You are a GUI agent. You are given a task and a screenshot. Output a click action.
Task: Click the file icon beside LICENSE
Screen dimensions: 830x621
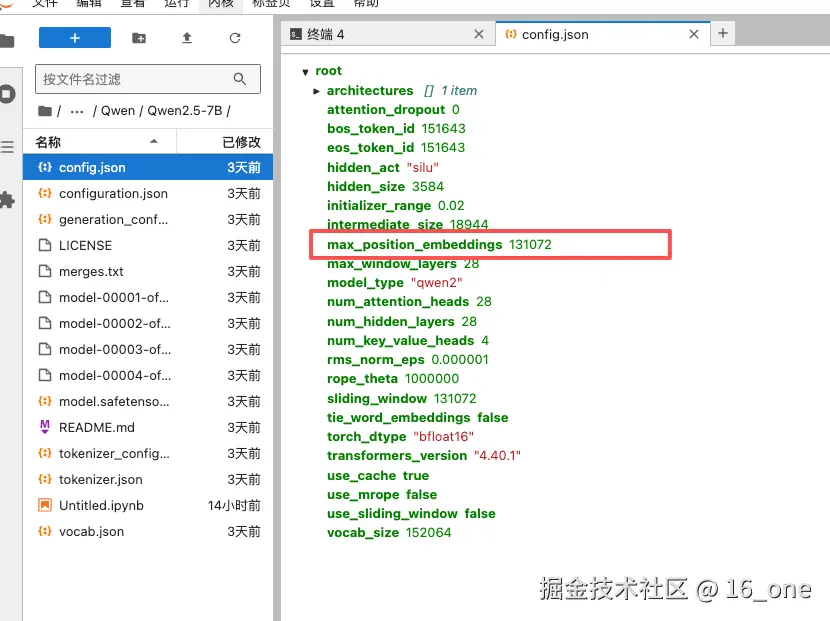click(45, 245)
